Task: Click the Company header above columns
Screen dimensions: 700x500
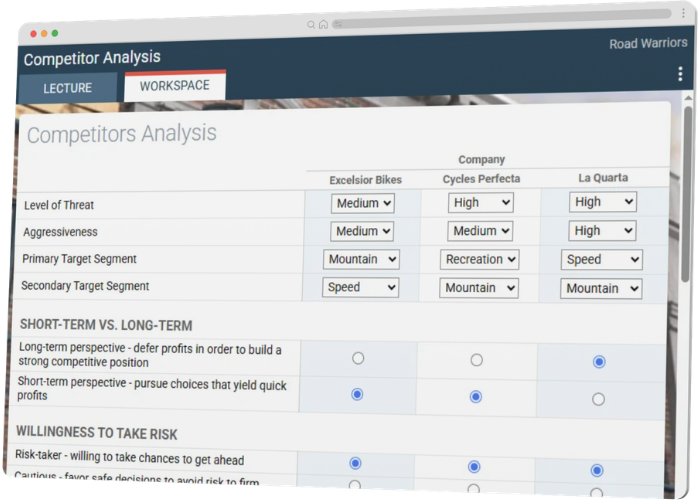Action: tap(482, 159)
